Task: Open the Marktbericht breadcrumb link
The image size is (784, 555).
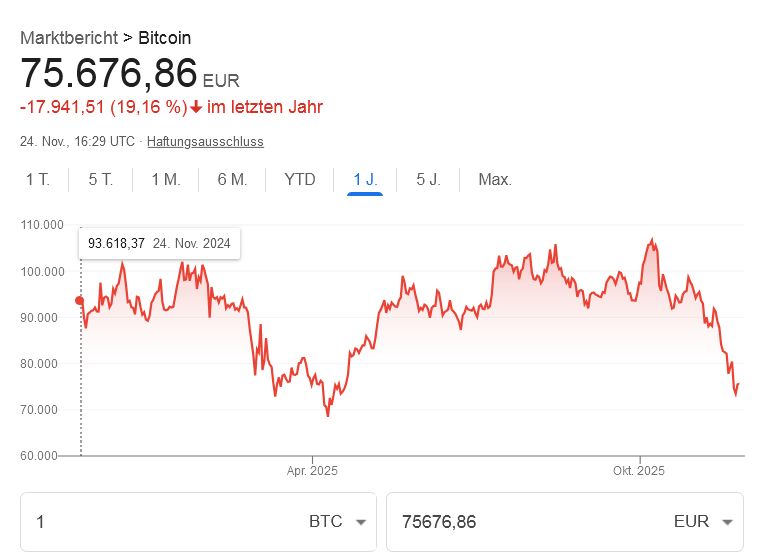Action: tap(68, 38)
